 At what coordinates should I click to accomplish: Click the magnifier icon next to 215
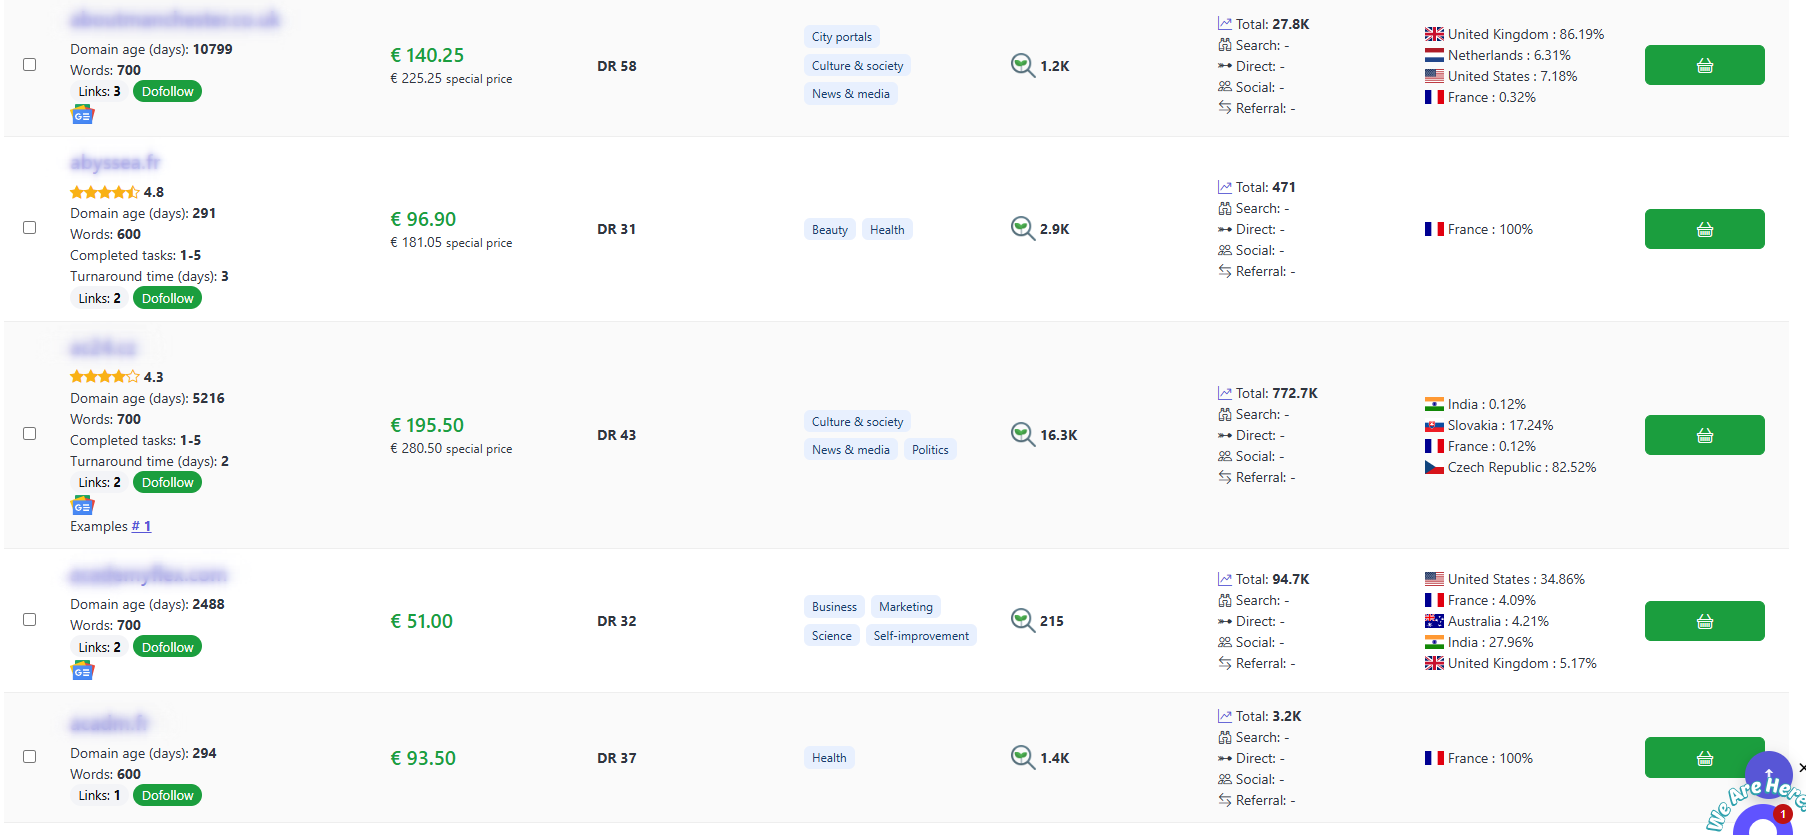coord(1022,621)
